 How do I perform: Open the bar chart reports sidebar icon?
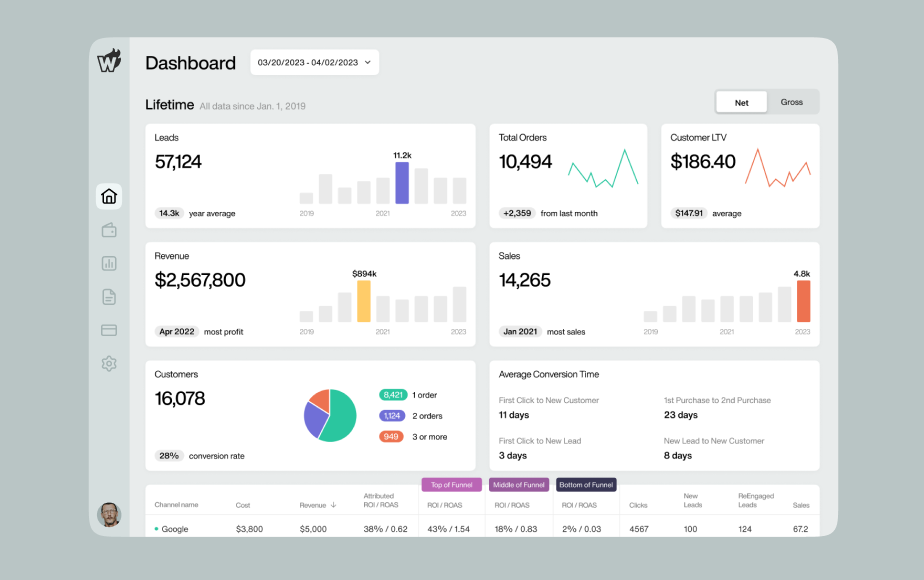109,263
